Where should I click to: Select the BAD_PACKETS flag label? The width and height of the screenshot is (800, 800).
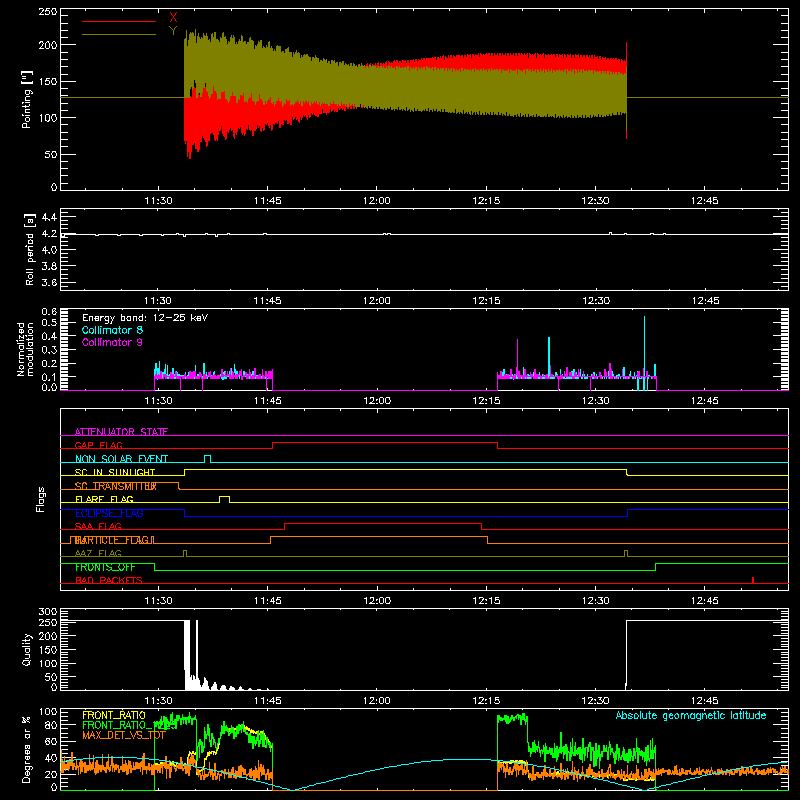(109, 580)
